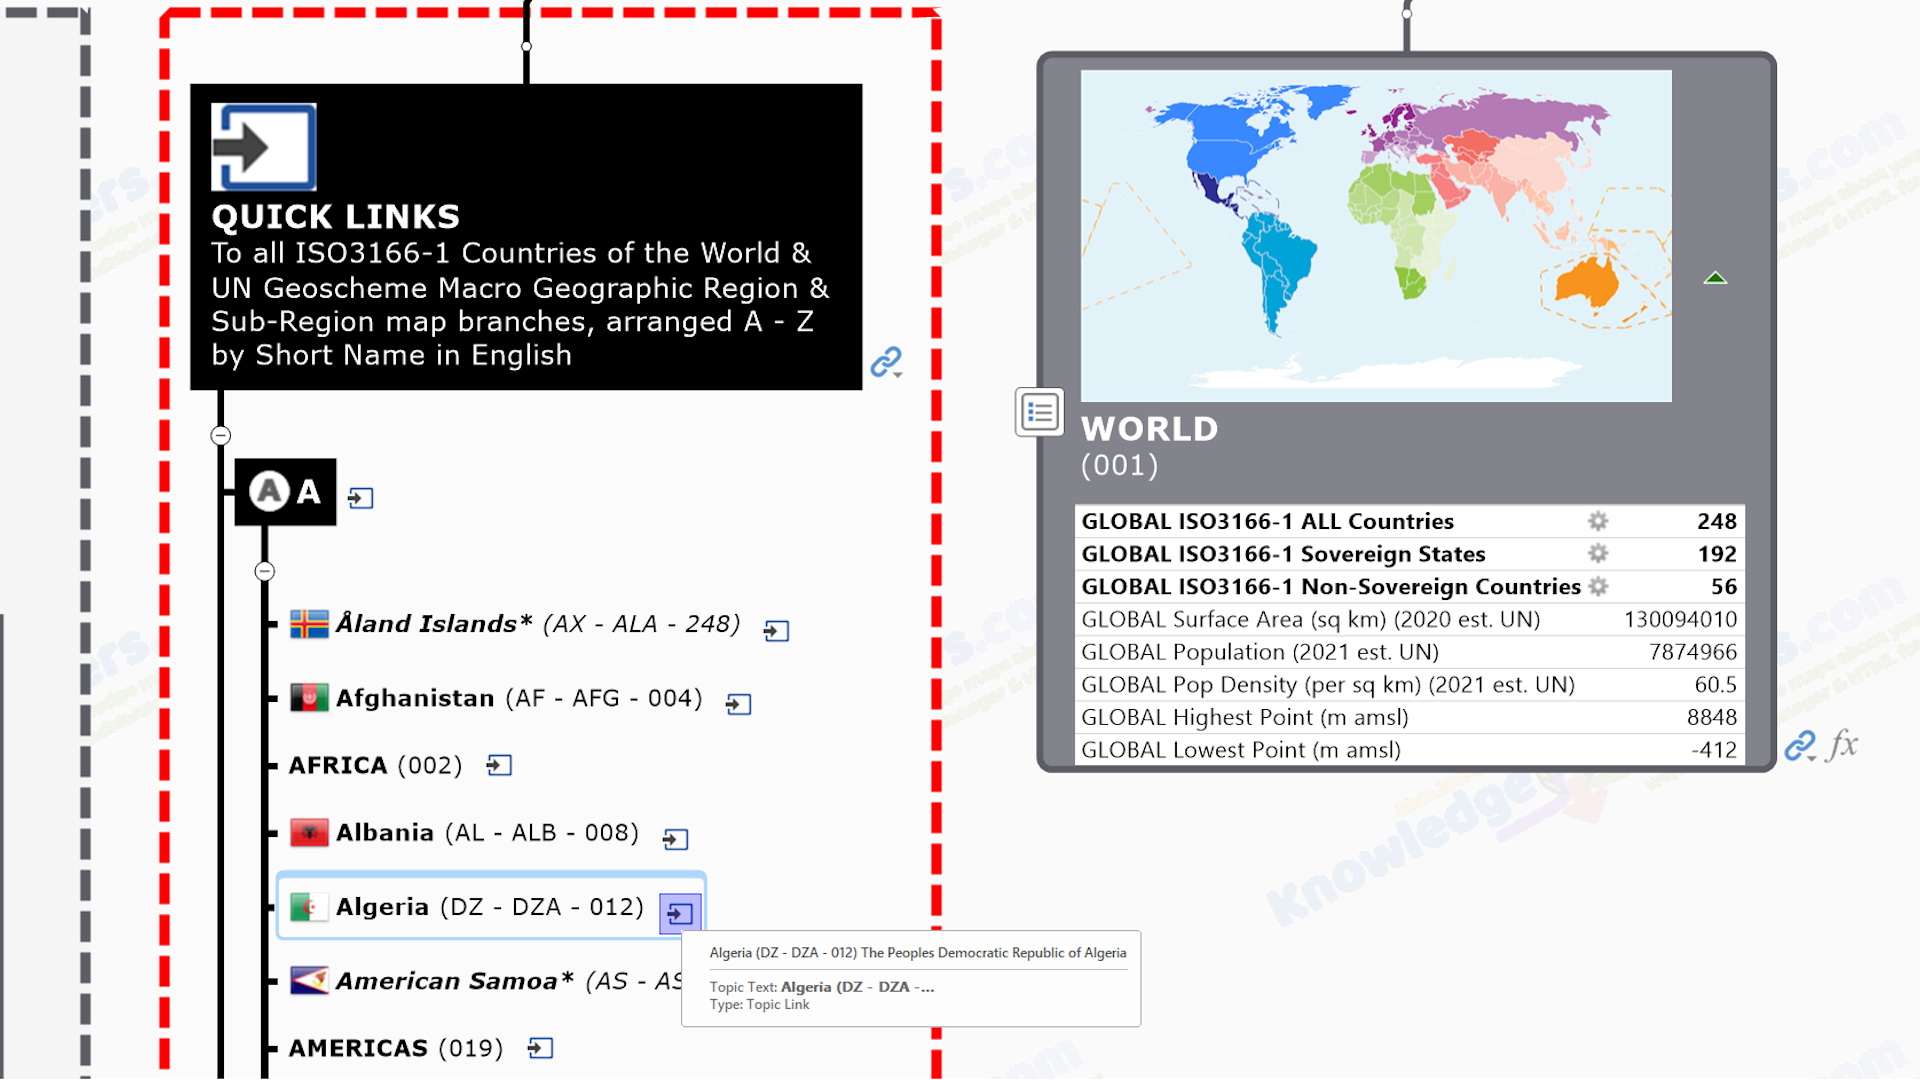The height and width of the screenshot is (1080, 1920).
Task: Click the 'Type: Topic Link' tooltip line
Action: (760, 1005)
